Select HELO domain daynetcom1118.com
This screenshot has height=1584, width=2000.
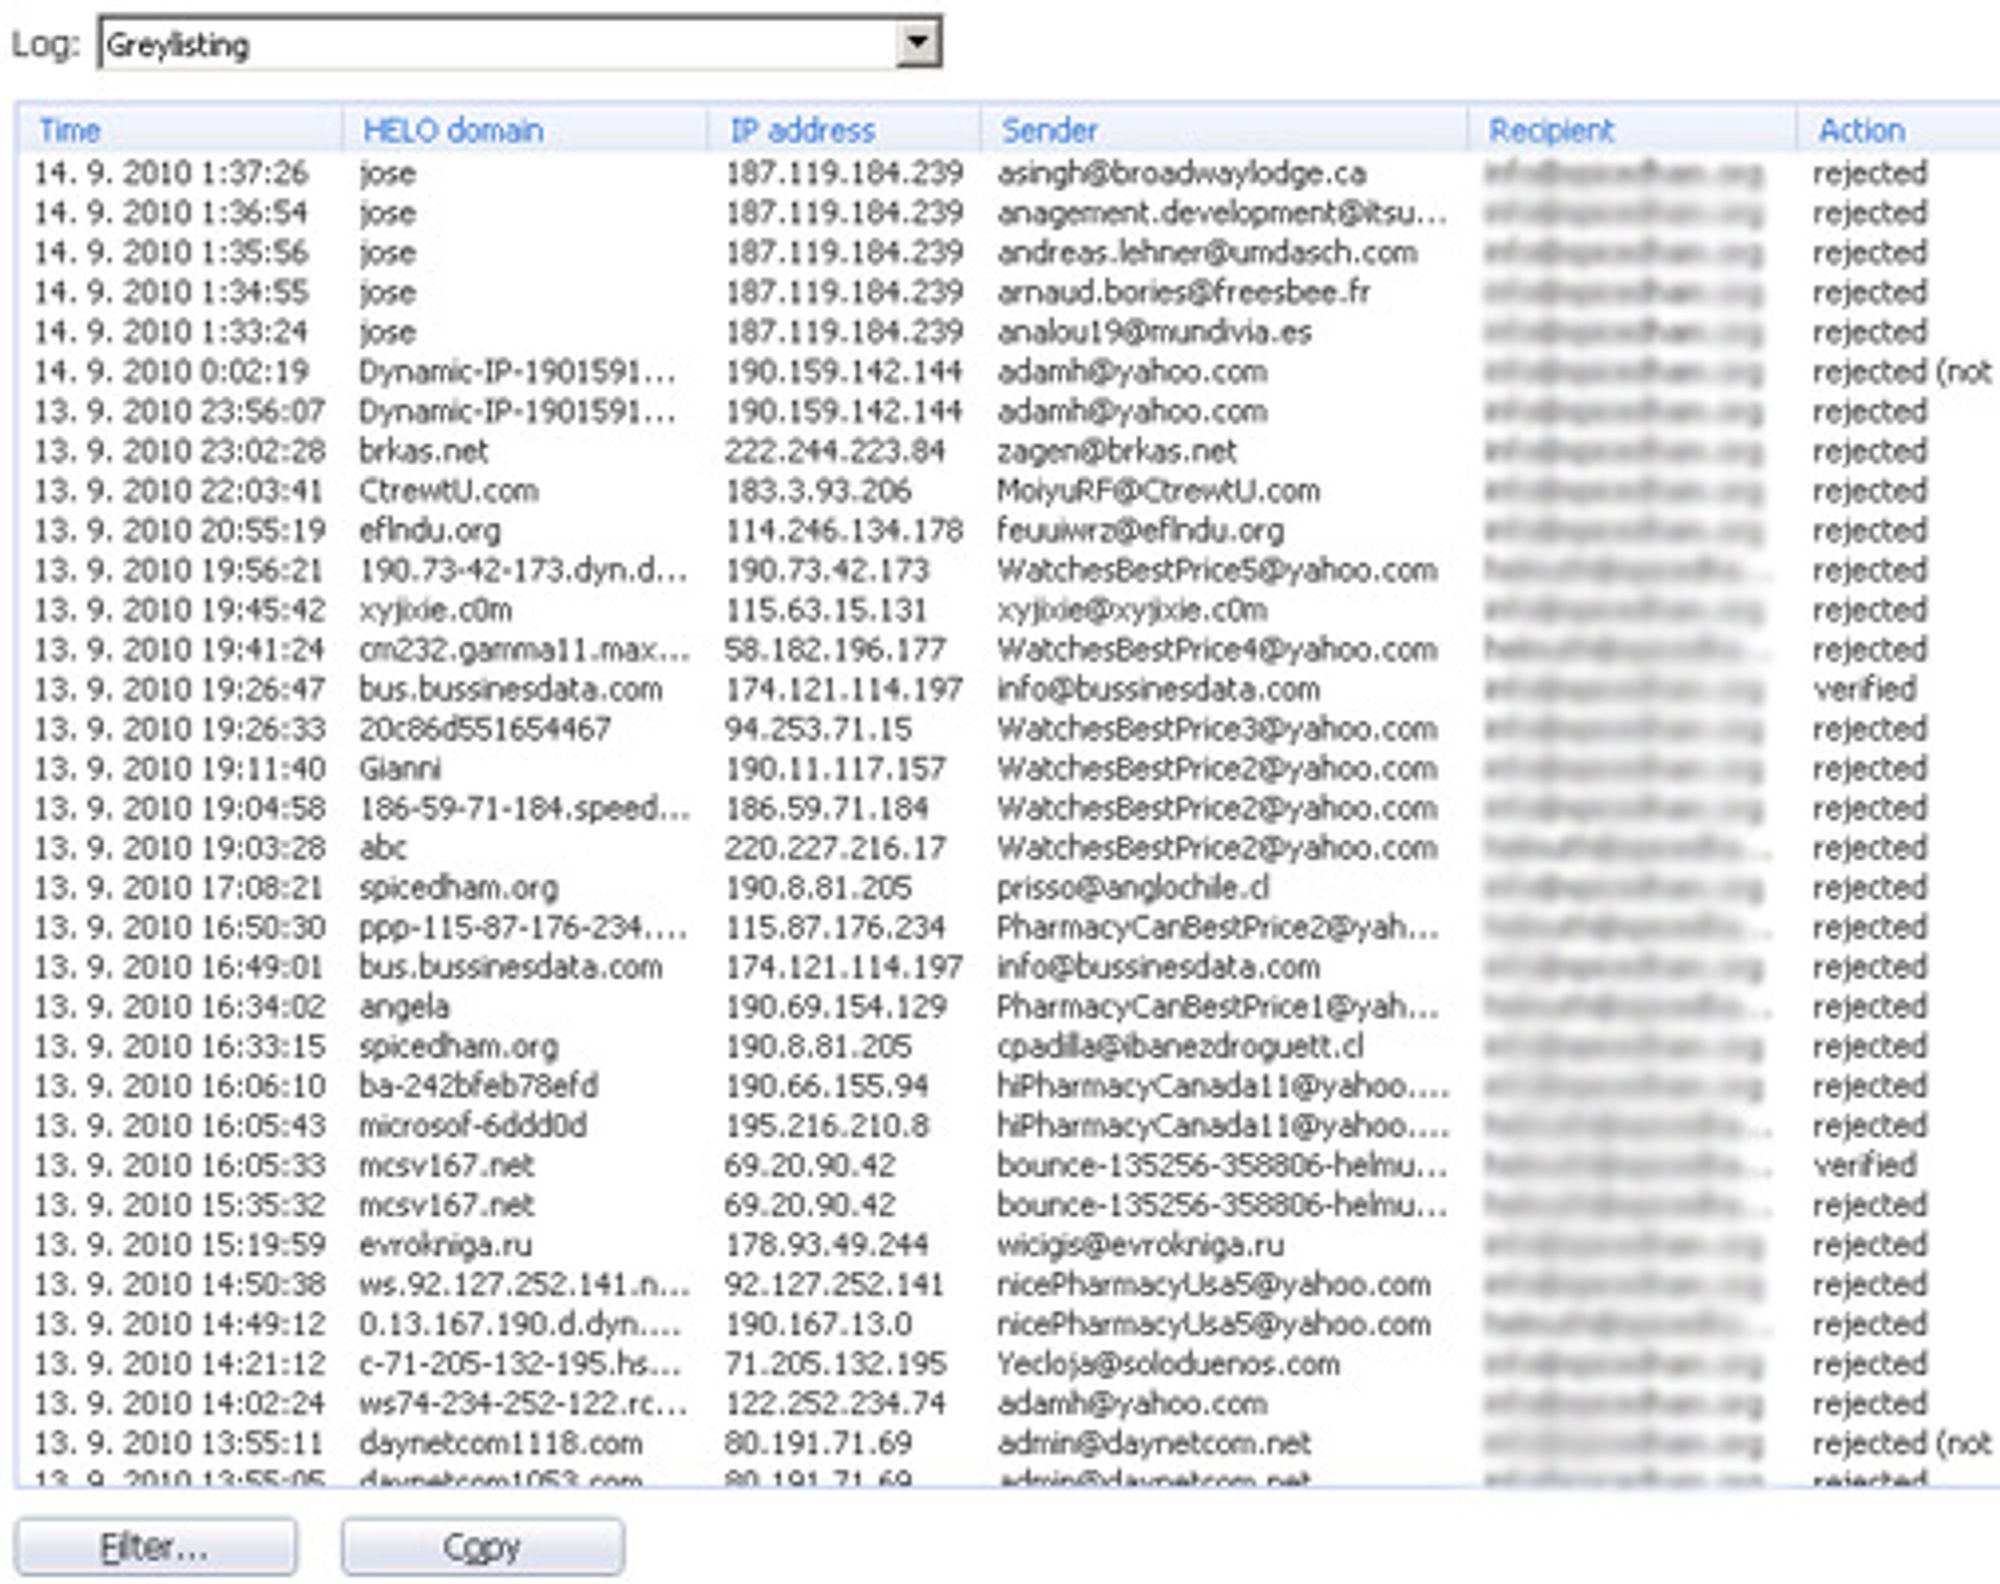click(501, 1443)
